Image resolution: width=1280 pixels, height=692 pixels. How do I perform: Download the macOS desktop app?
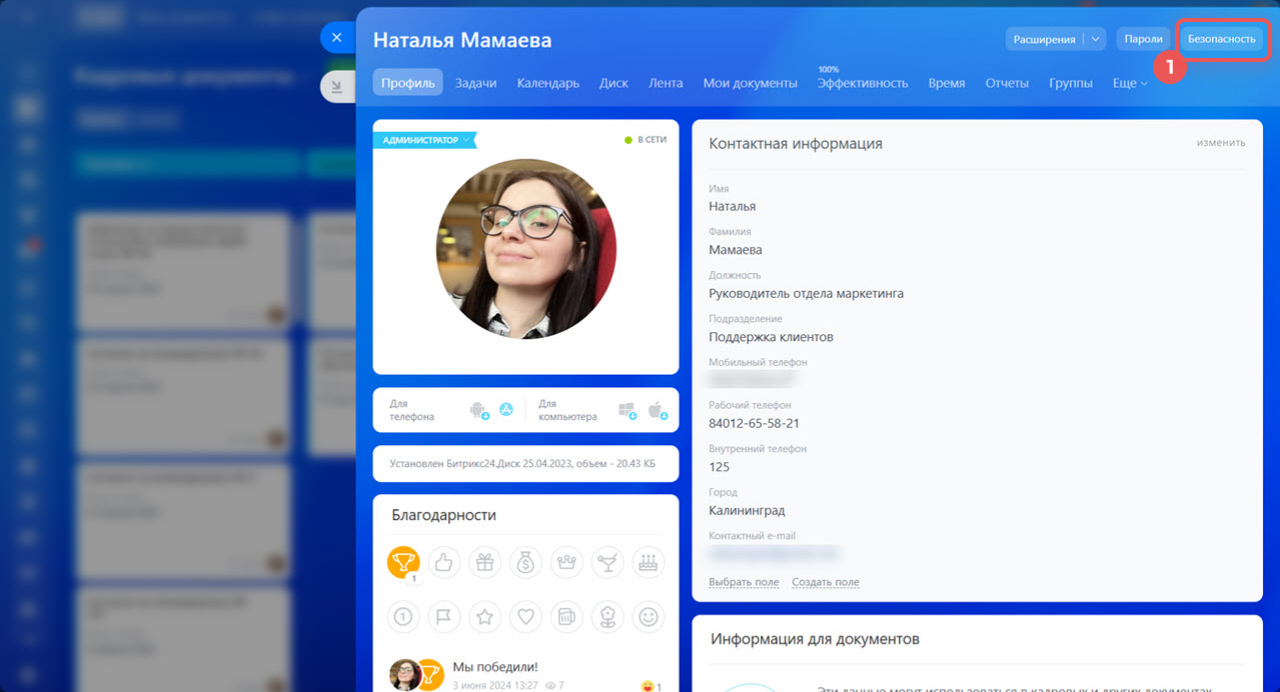coord(658,410)
